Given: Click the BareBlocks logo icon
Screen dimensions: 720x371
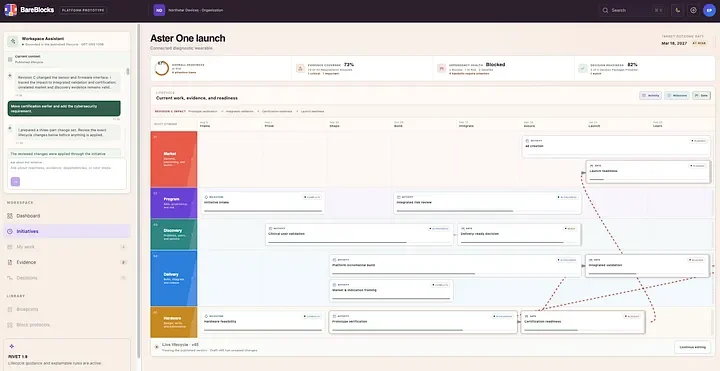Looking at the screenshot, I should (x=11, y=10).
